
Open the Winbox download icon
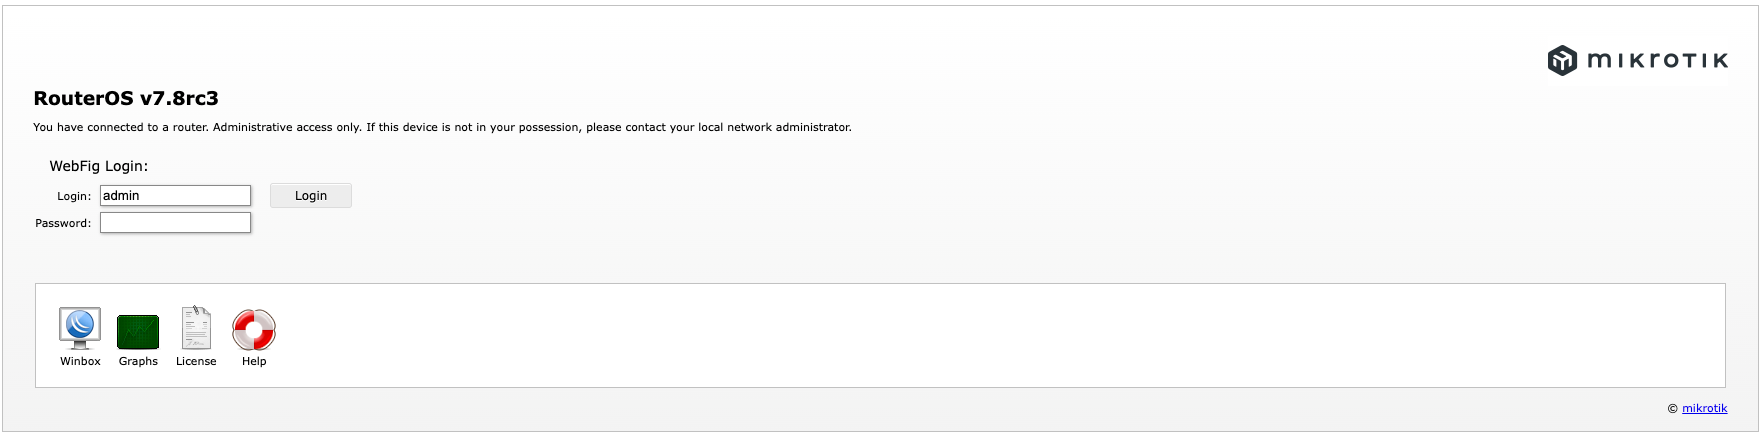point(80,328)
